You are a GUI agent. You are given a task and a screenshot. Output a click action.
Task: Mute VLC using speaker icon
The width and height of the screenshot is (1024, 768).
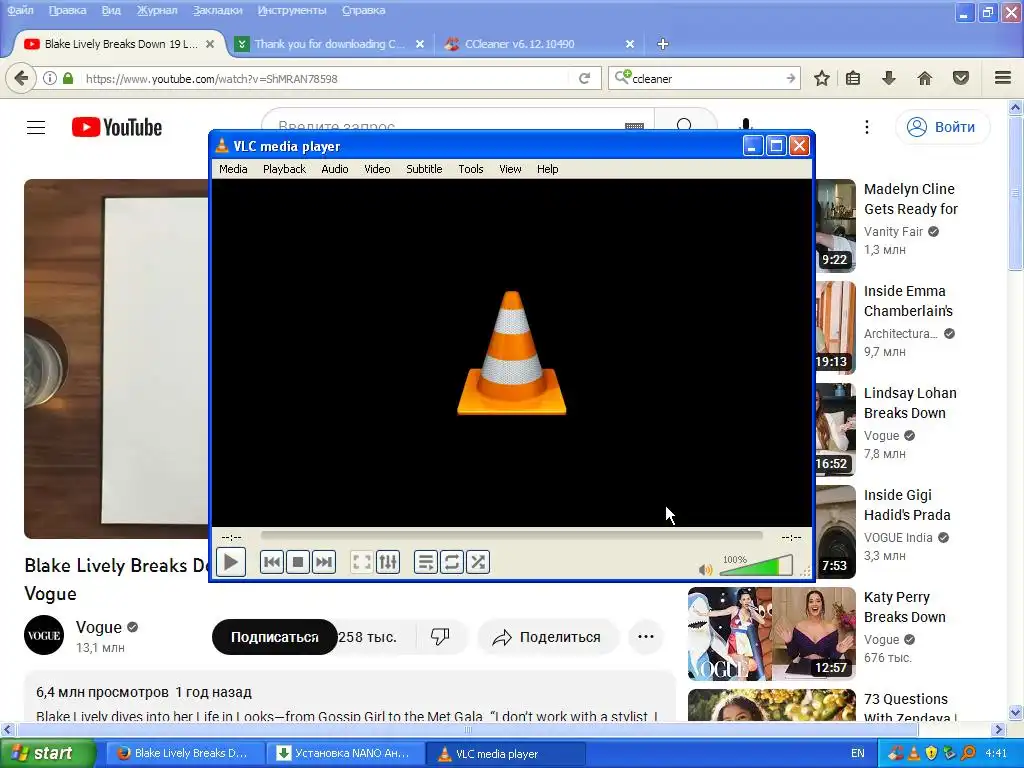[705, 569]
